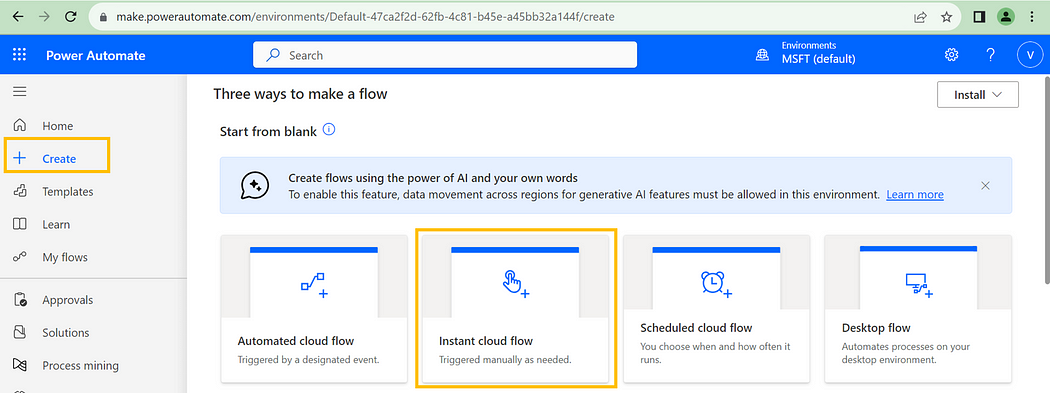
Task: Click the 'Three ways to make a flow' heading
Action: click(300, 94)
